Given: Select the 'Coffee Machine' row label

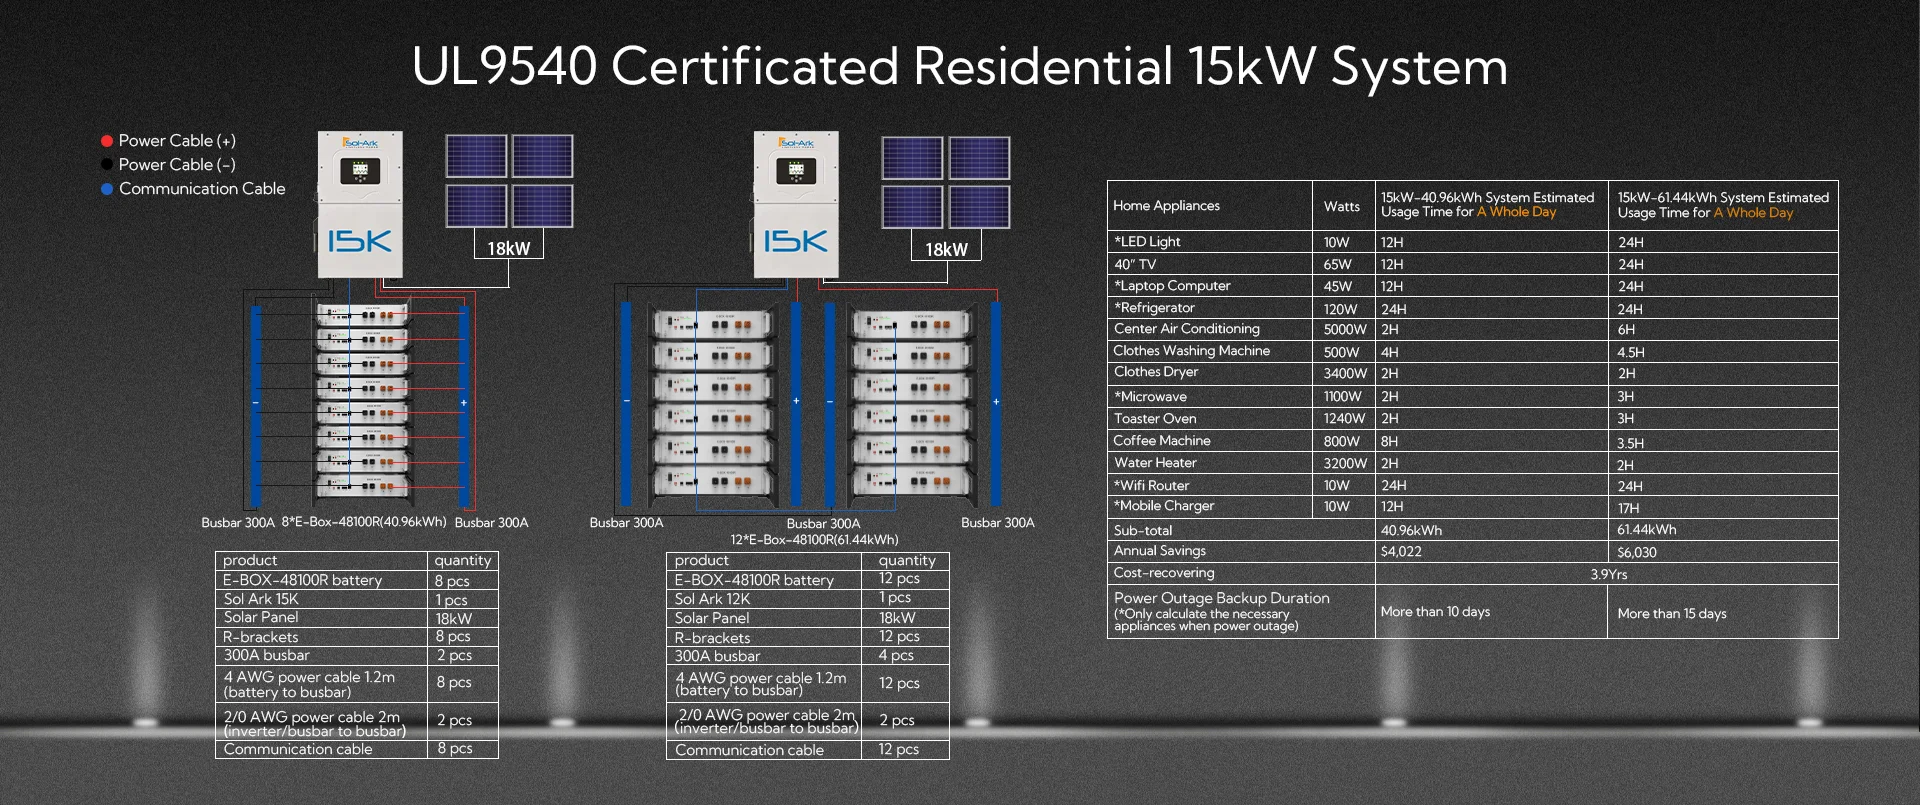Looking at the screenshot, I should pyautogui.click(x=1162, y=441).
